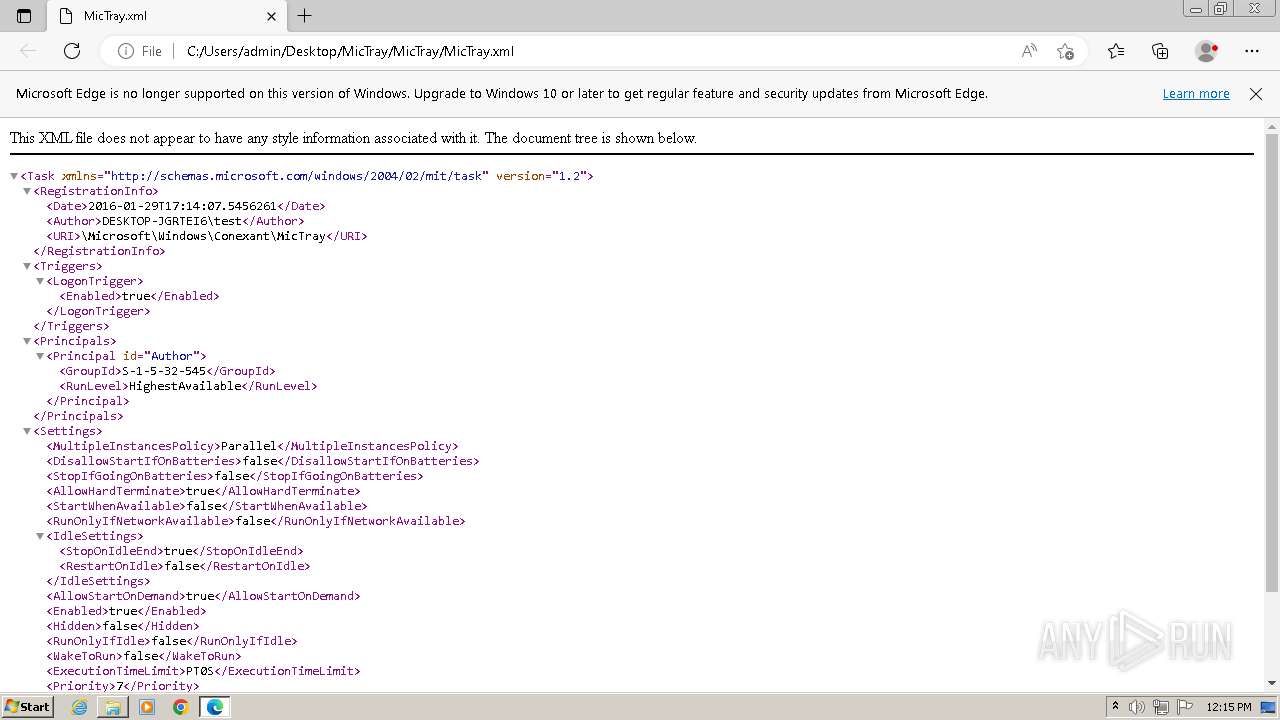Click the scroll-down arrow of page scrollbar
The height and width of the screenshot is (720, 1280).
(1272, 683)
